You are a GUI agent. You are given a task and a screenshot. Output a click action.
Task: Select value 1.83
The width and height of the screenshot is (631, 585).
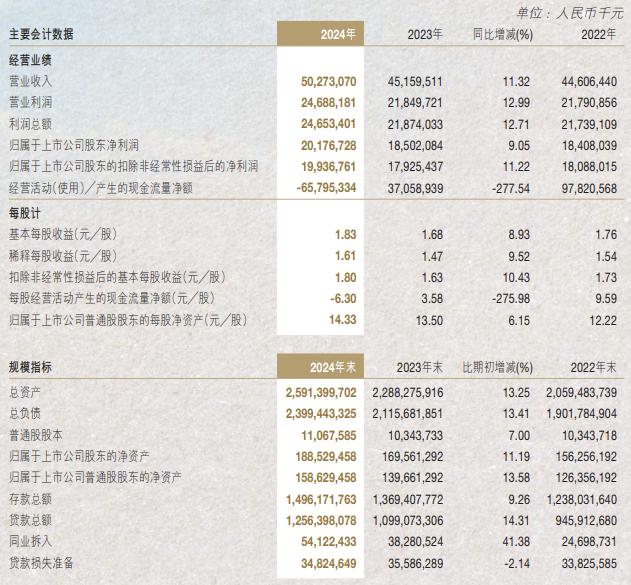point(346,235)
